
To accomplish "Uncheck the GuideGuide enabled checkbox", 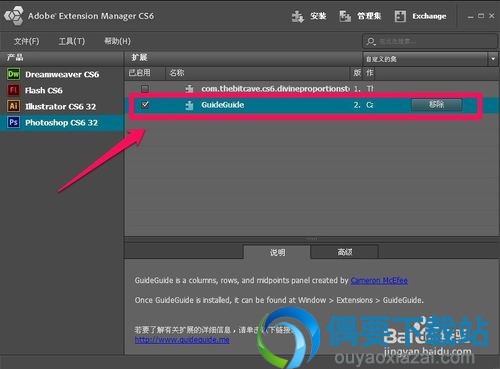I will coord(145,105).
